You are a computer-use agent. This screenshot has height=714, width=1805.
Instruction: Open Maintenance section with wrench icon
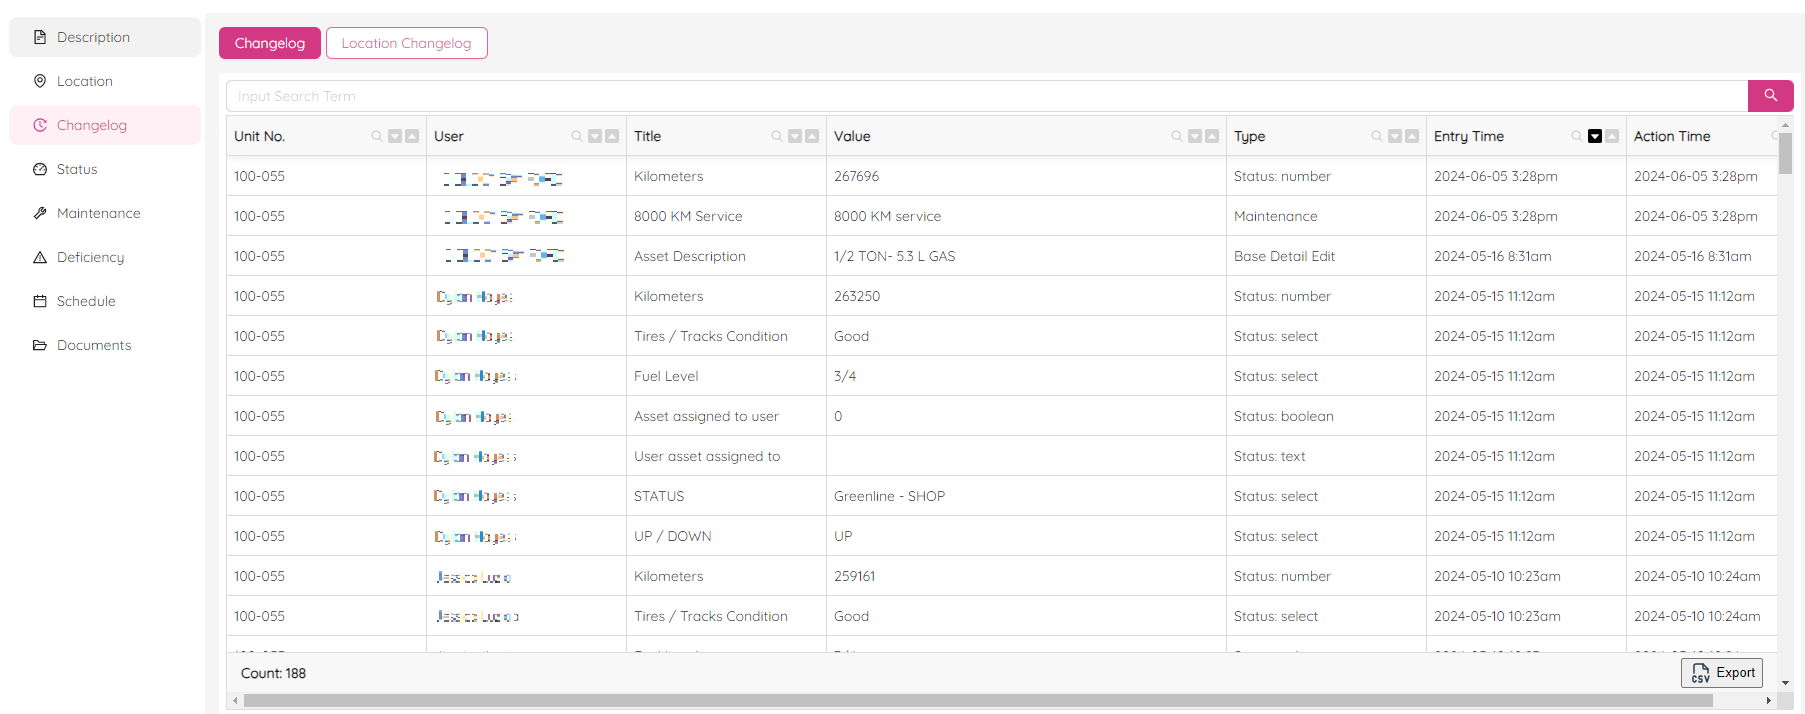[x=98, y=213]
